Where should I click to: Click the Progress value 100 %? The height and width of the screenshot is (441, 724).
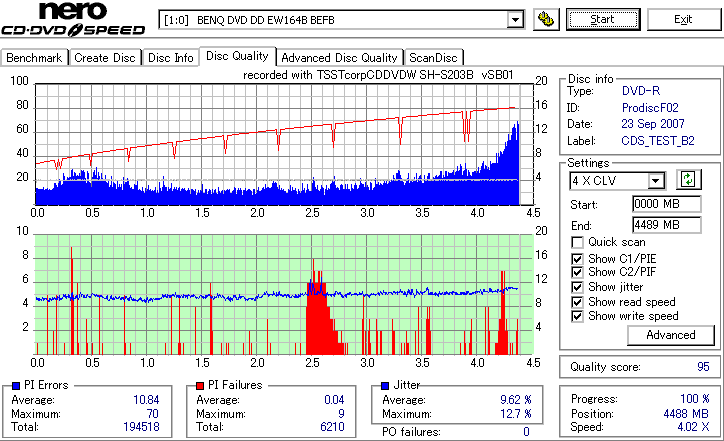pyautogui.click(x=695, y=399)
